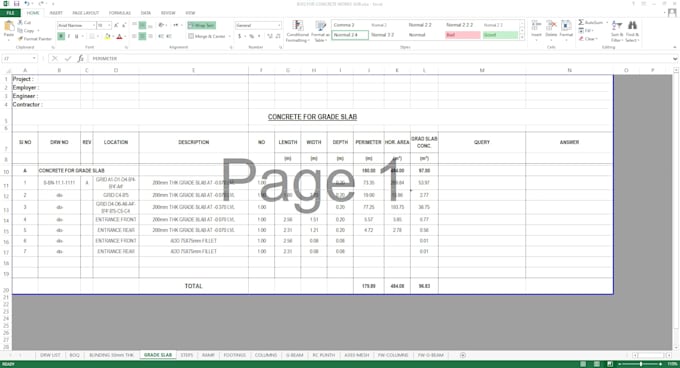
Task: Open the Clear dropdown in Editing group
Action: 588,39
